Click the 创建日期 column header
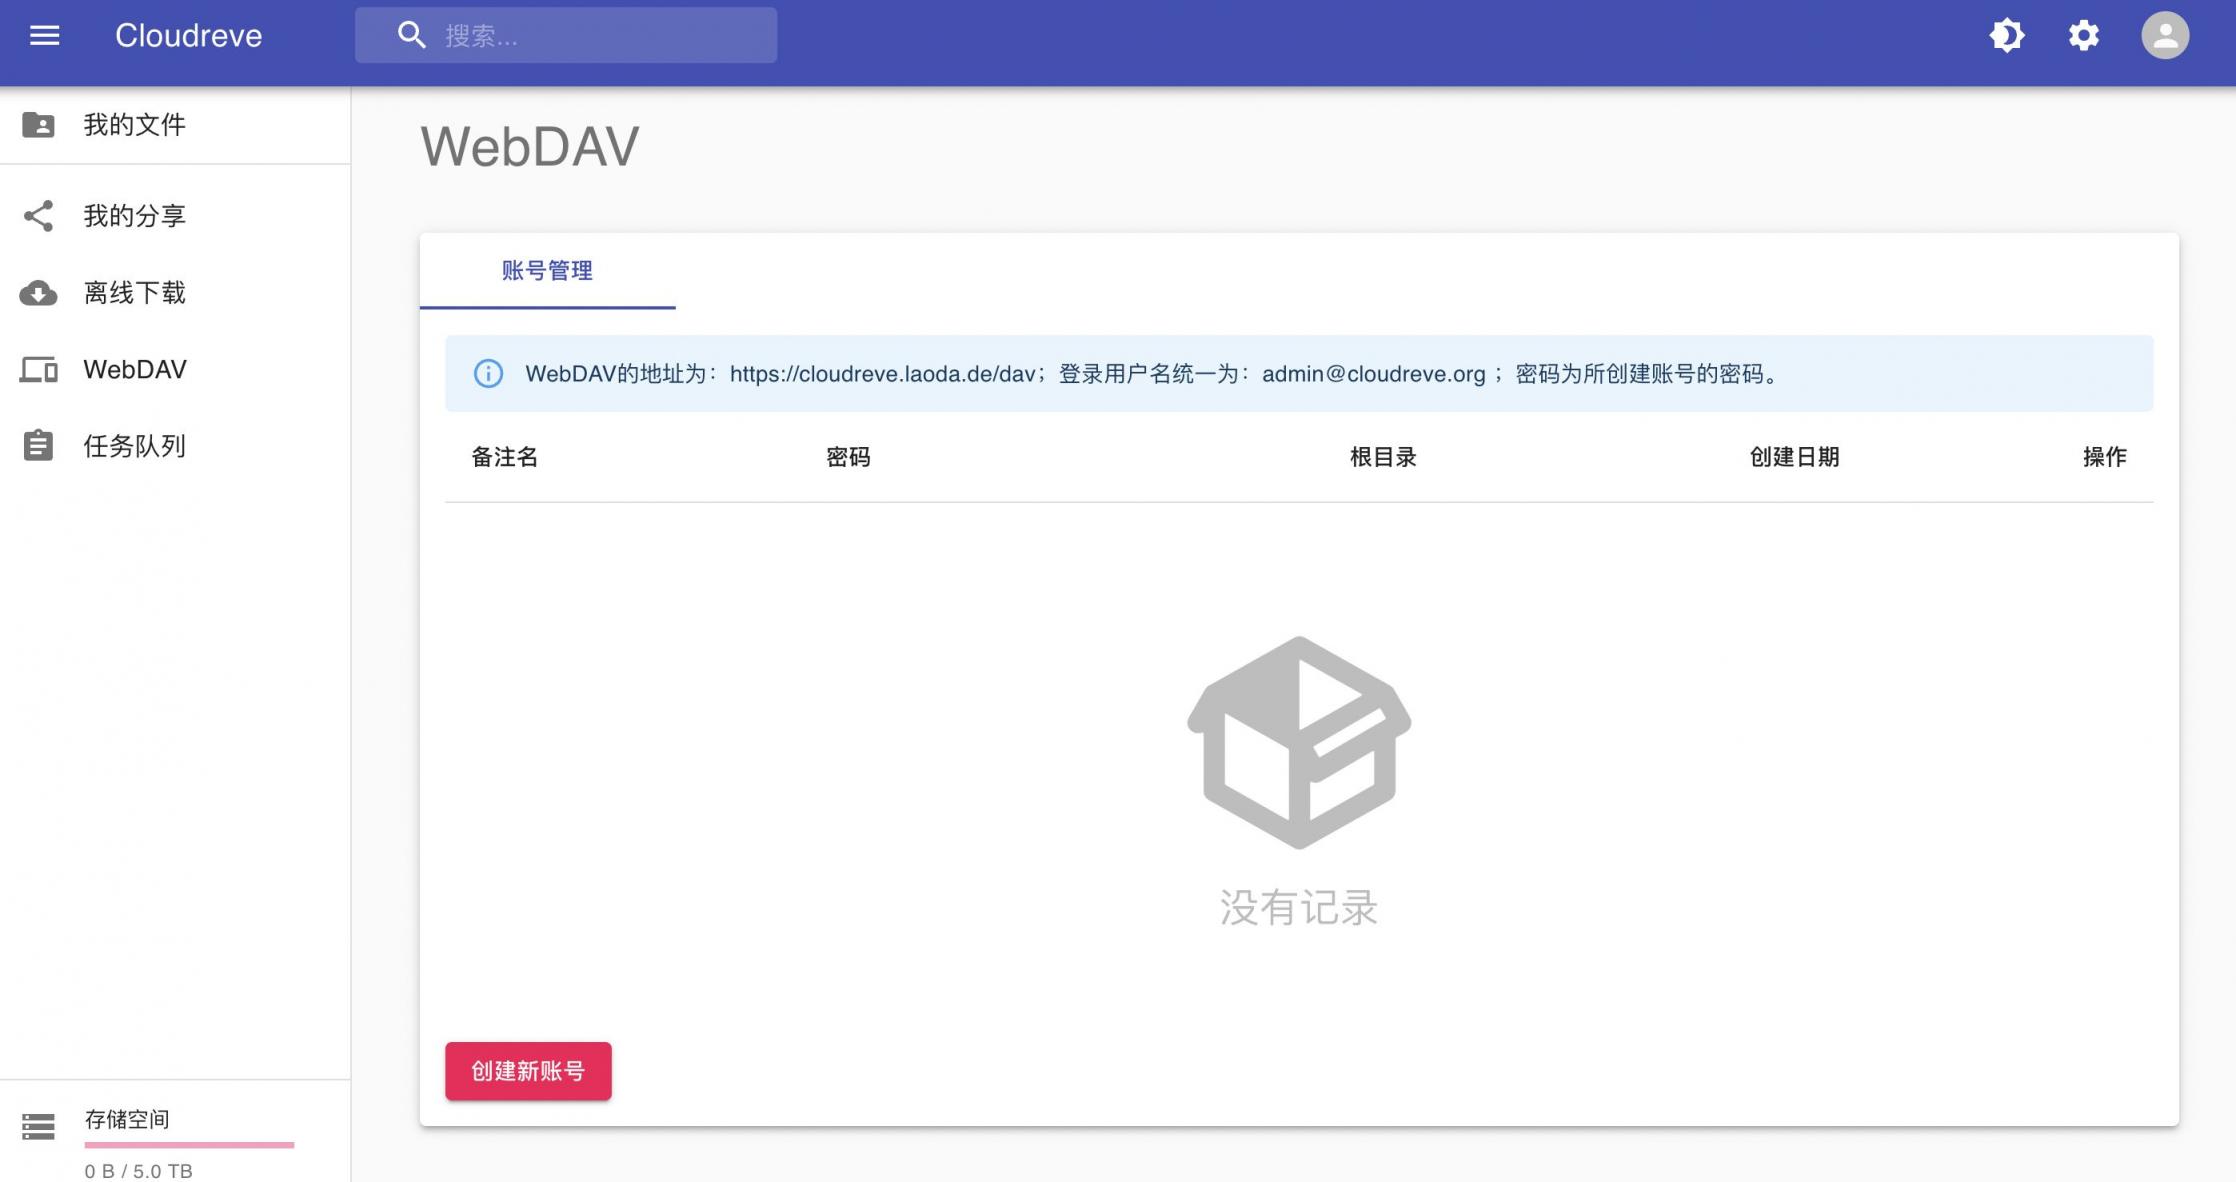Screen dimensions: 2236x1182 point(1794,457)
